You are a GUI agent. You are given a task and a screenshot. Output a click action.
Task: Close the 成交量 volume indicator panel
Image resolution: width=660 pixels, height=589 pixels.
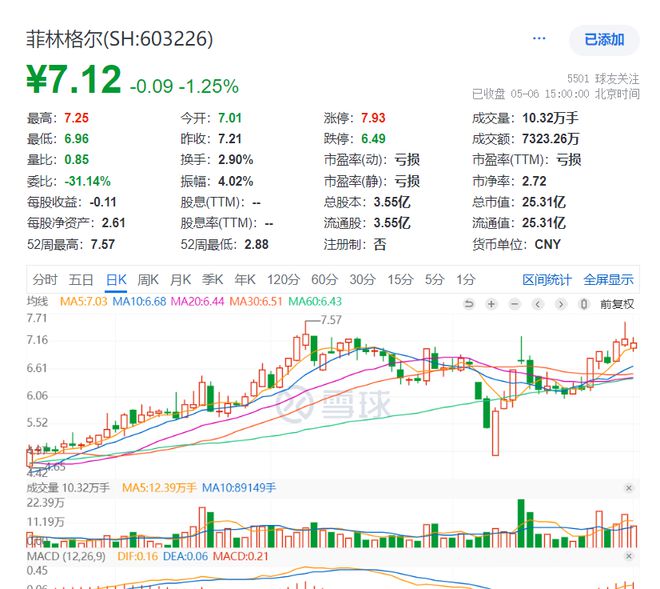[x=628, y=488]
